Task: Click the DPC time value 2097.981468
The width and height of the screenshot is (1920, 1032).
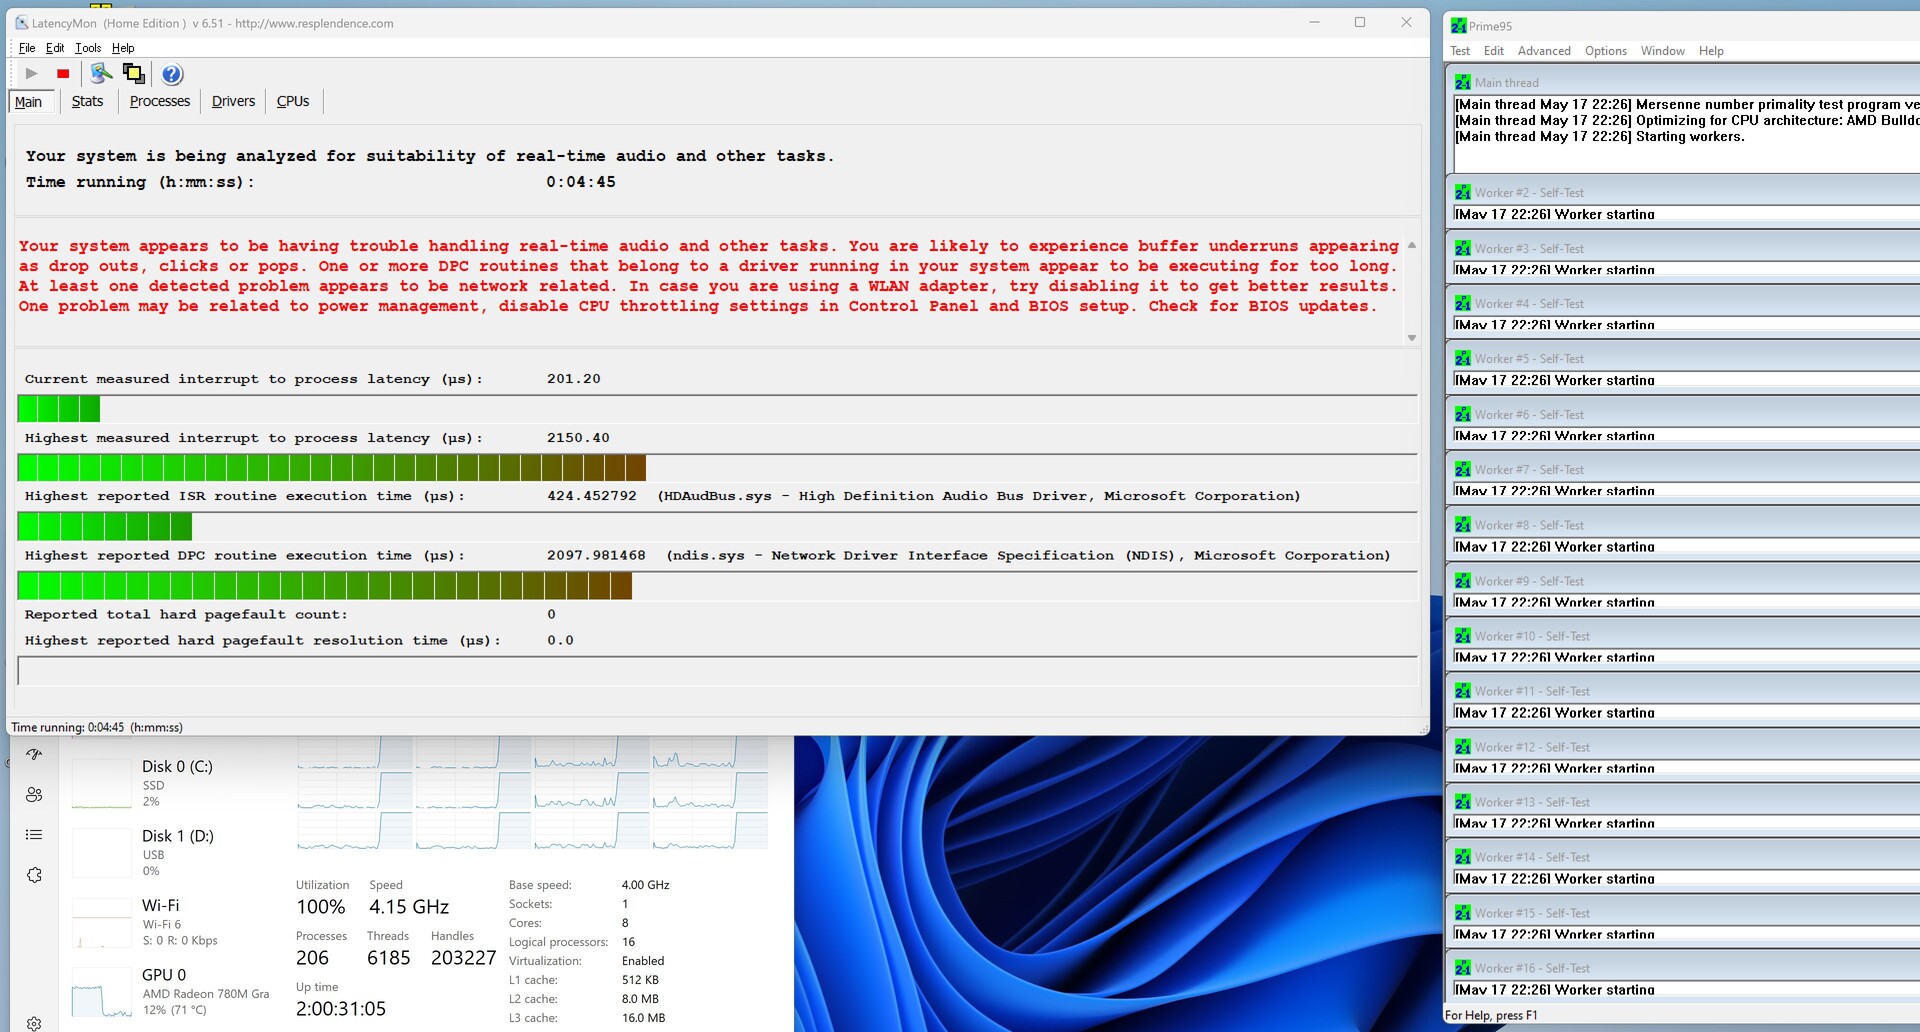Action: pos(596,555)
